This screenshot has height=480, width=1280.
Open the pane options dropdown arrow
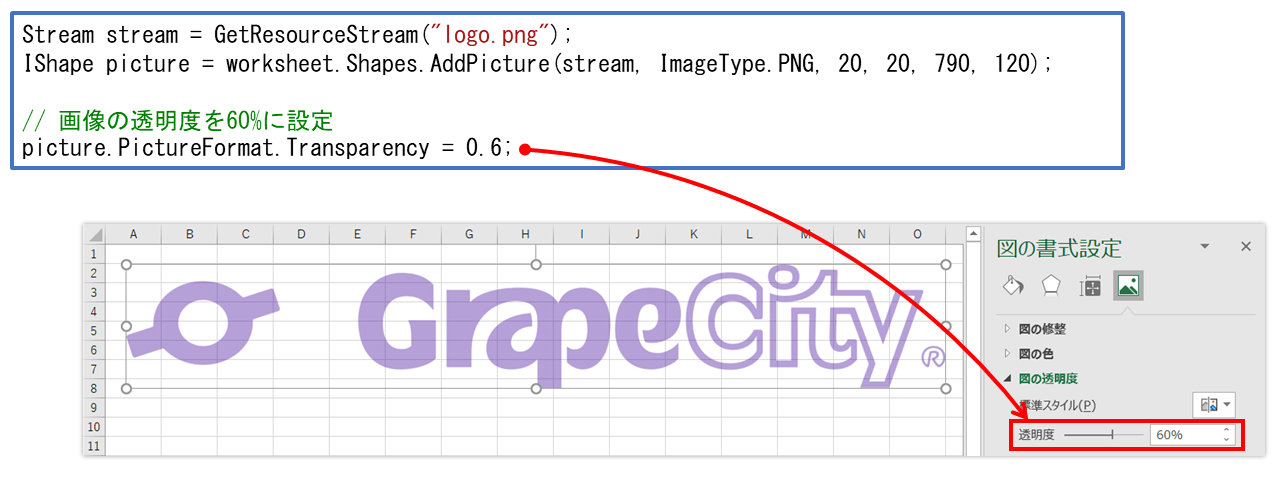(x=1205, y=246)
